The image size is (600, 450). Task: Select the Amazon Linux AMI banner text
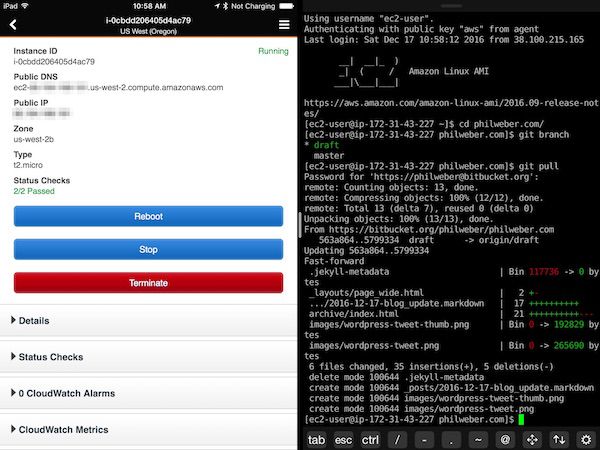click(448, 71)
